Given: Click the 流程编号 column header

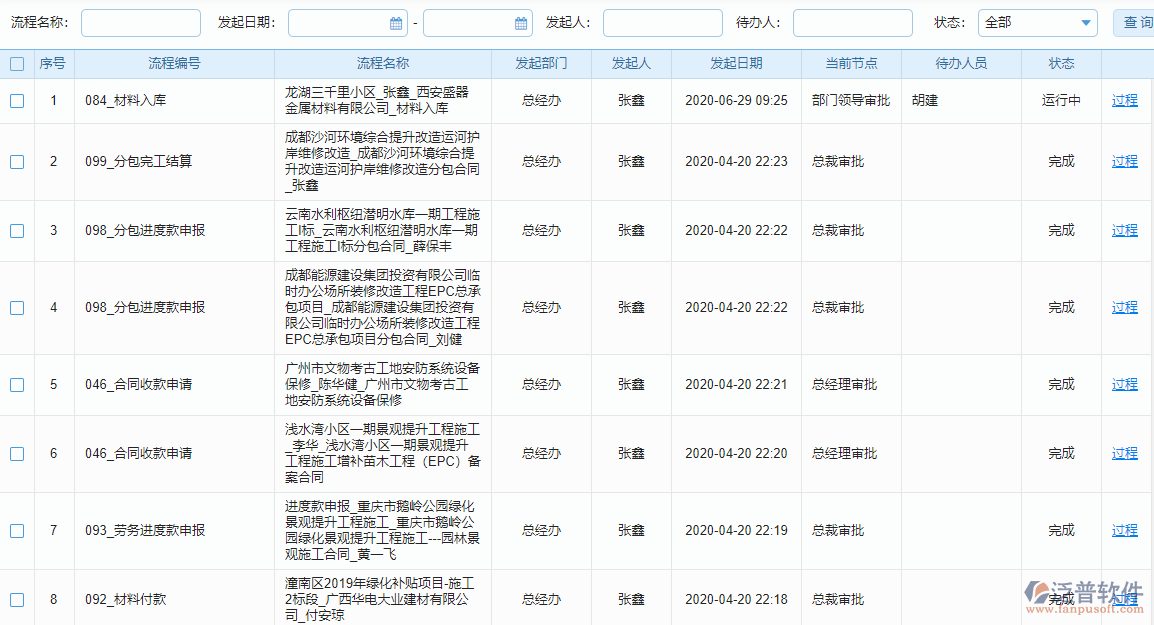Looking at the screenshot, I should click(174, 64).
